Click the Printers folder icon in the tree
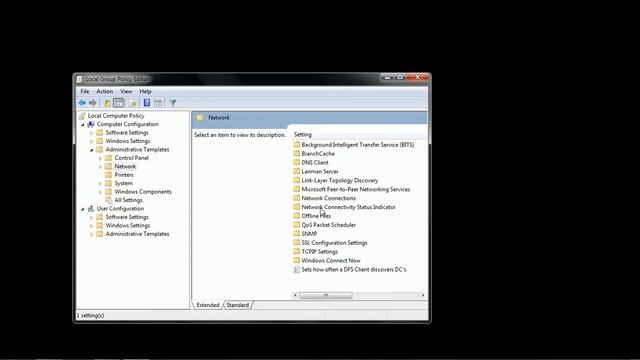The image size is (640, 360). pos(109,175)
